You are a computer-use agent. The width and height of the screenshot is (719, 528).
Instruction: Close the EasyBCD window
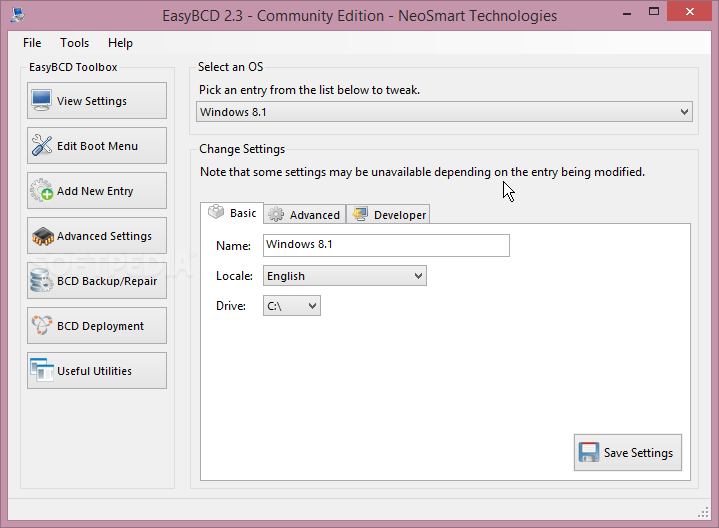[689, 11]
